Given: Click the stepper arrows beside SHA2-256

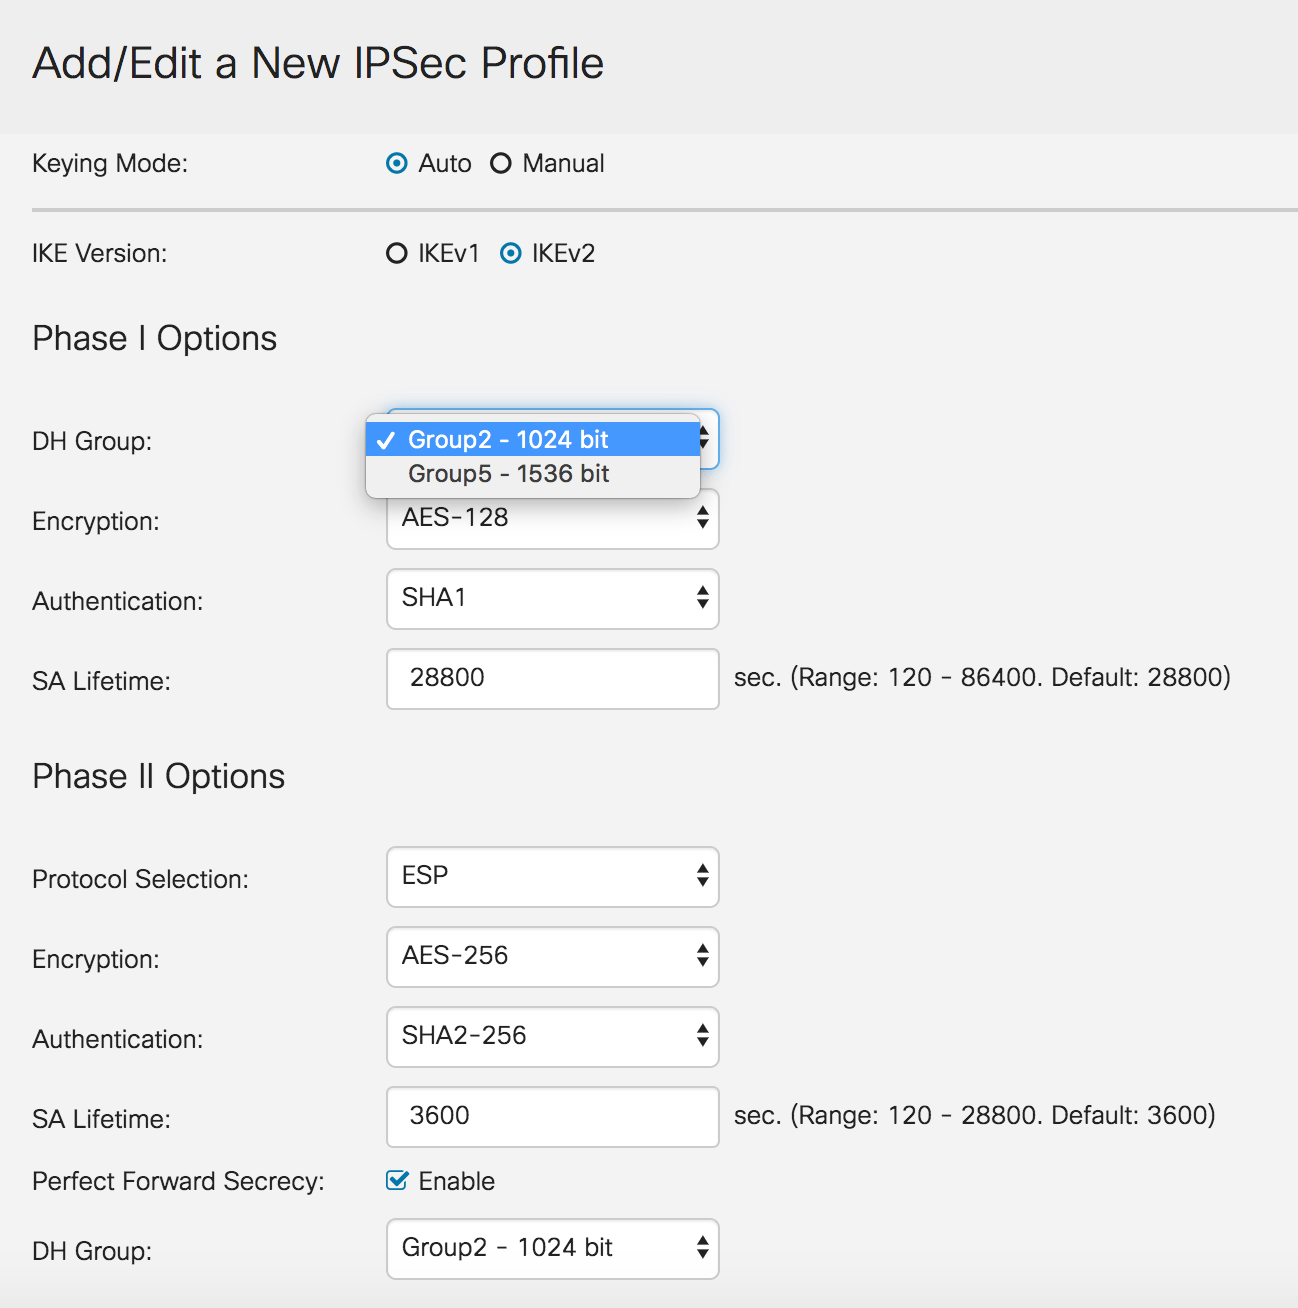Looking at the screenshot, I should coord(702,1037).
